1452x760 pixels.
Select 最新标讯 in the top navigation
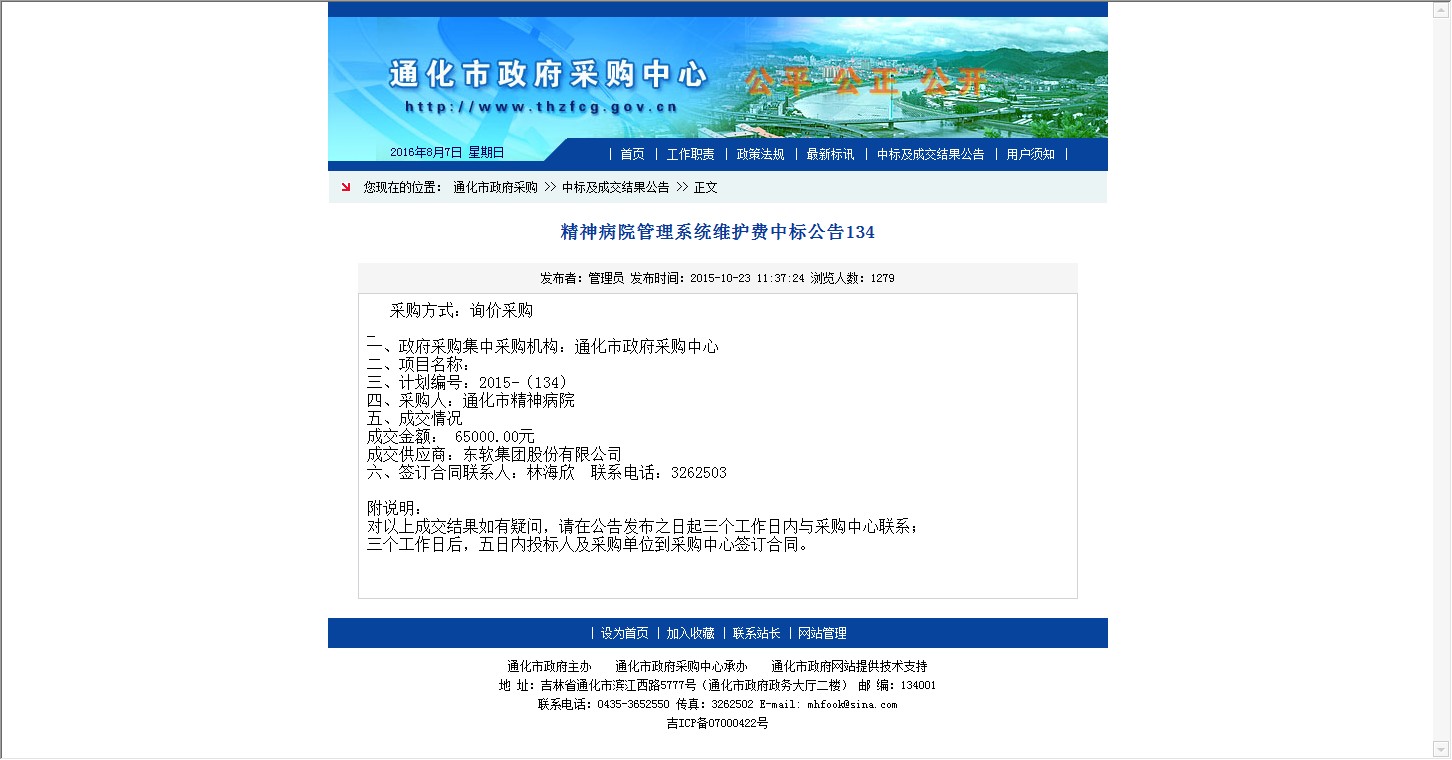pyautogui.click(x=830, y=154)
